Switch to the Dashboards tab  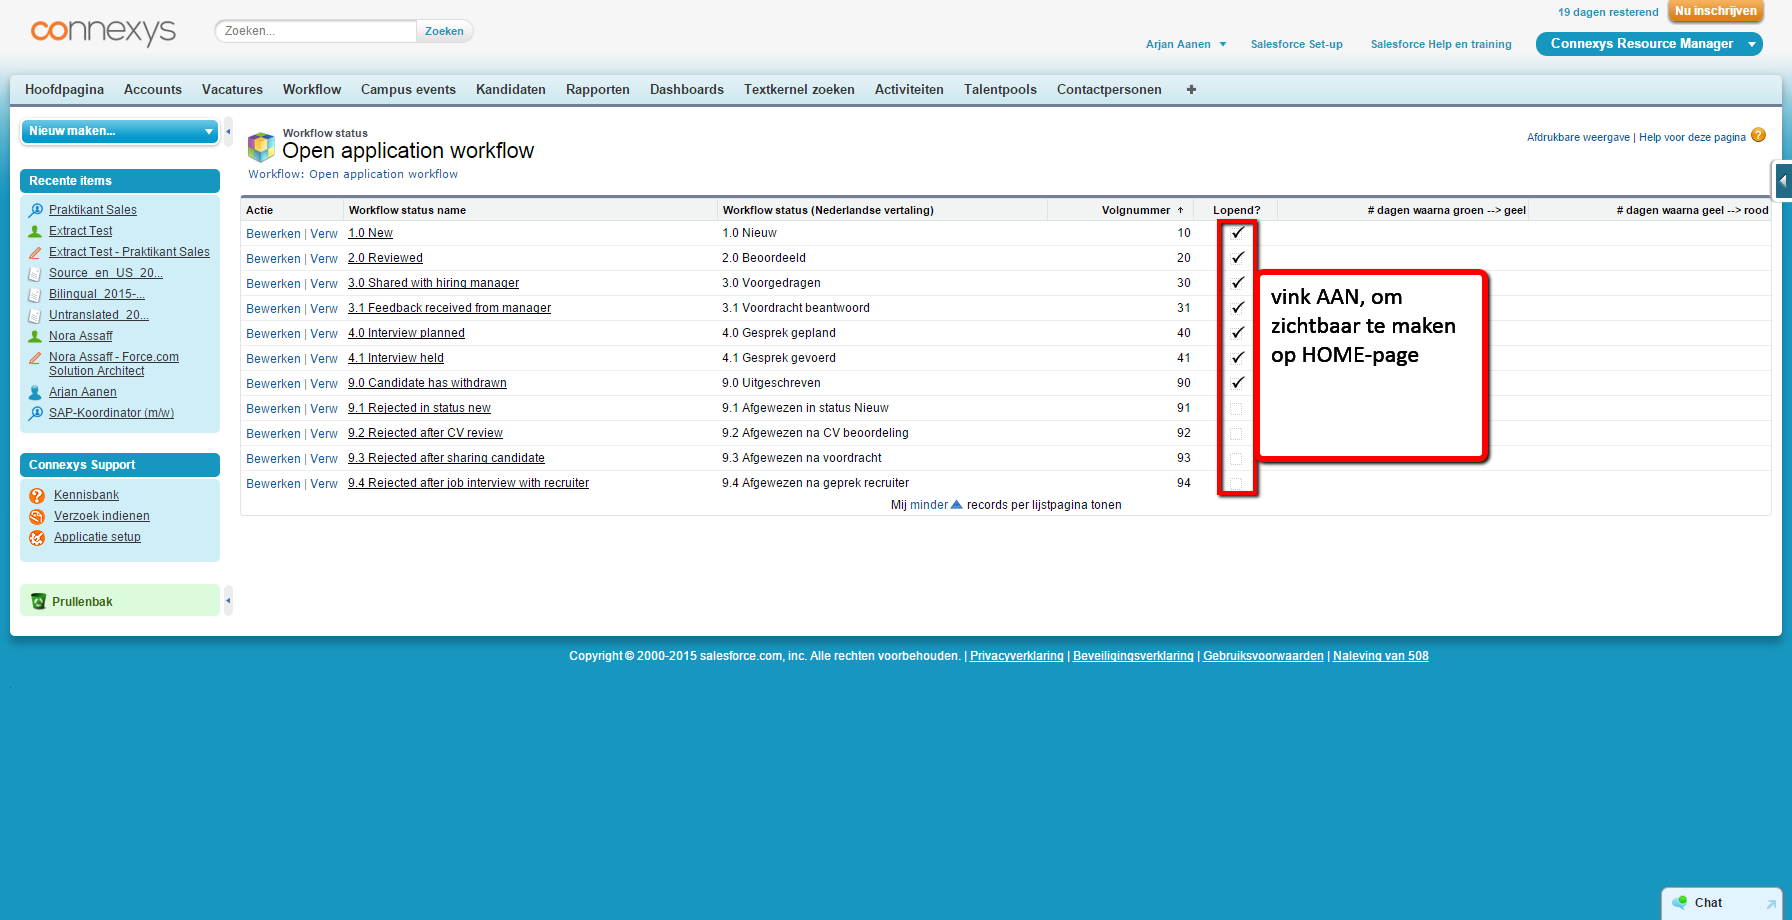[687, 89]
